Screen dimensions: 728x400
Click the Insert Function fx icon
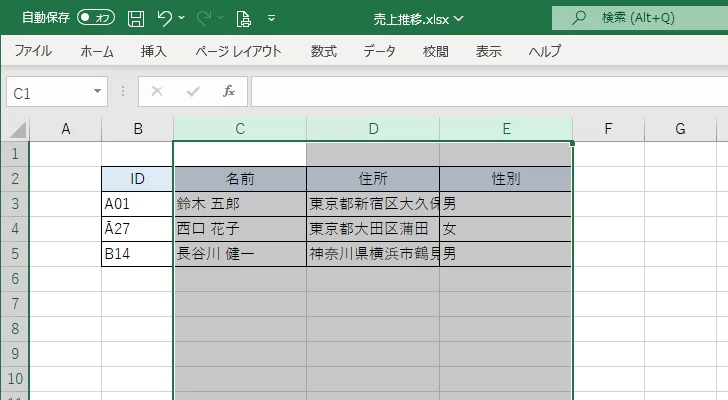pyautogui.click(x=229, y=91)
